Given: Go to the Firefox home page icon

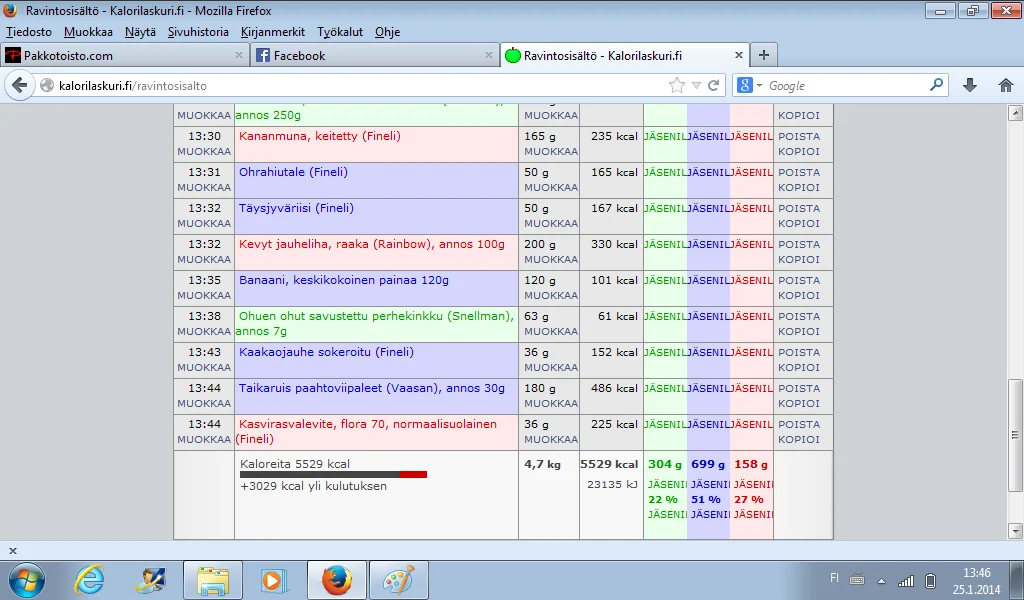Looking at the screenshot, I should (x=1005, y=86).
